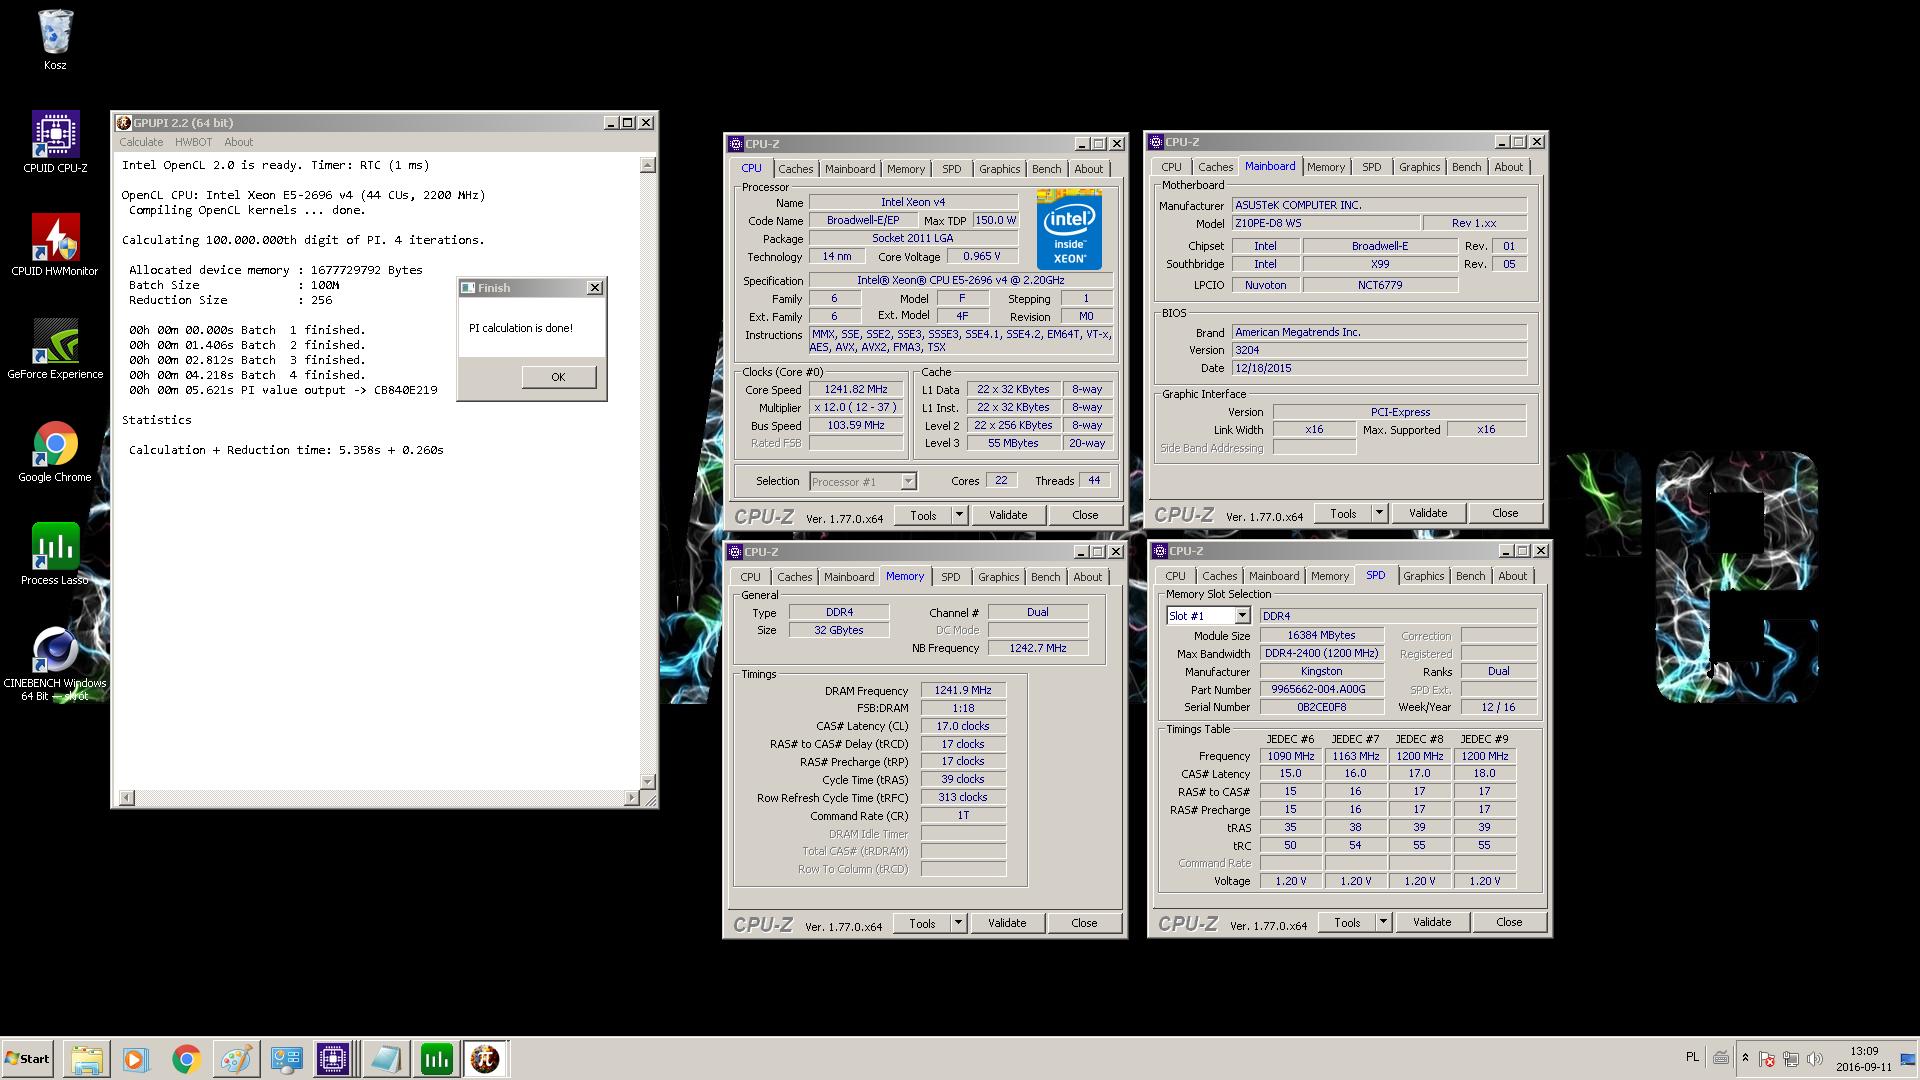This screenshot has width=1920, height=1080.
Task: Open the file explorer in the taskbar
Action: point(87,1059)
